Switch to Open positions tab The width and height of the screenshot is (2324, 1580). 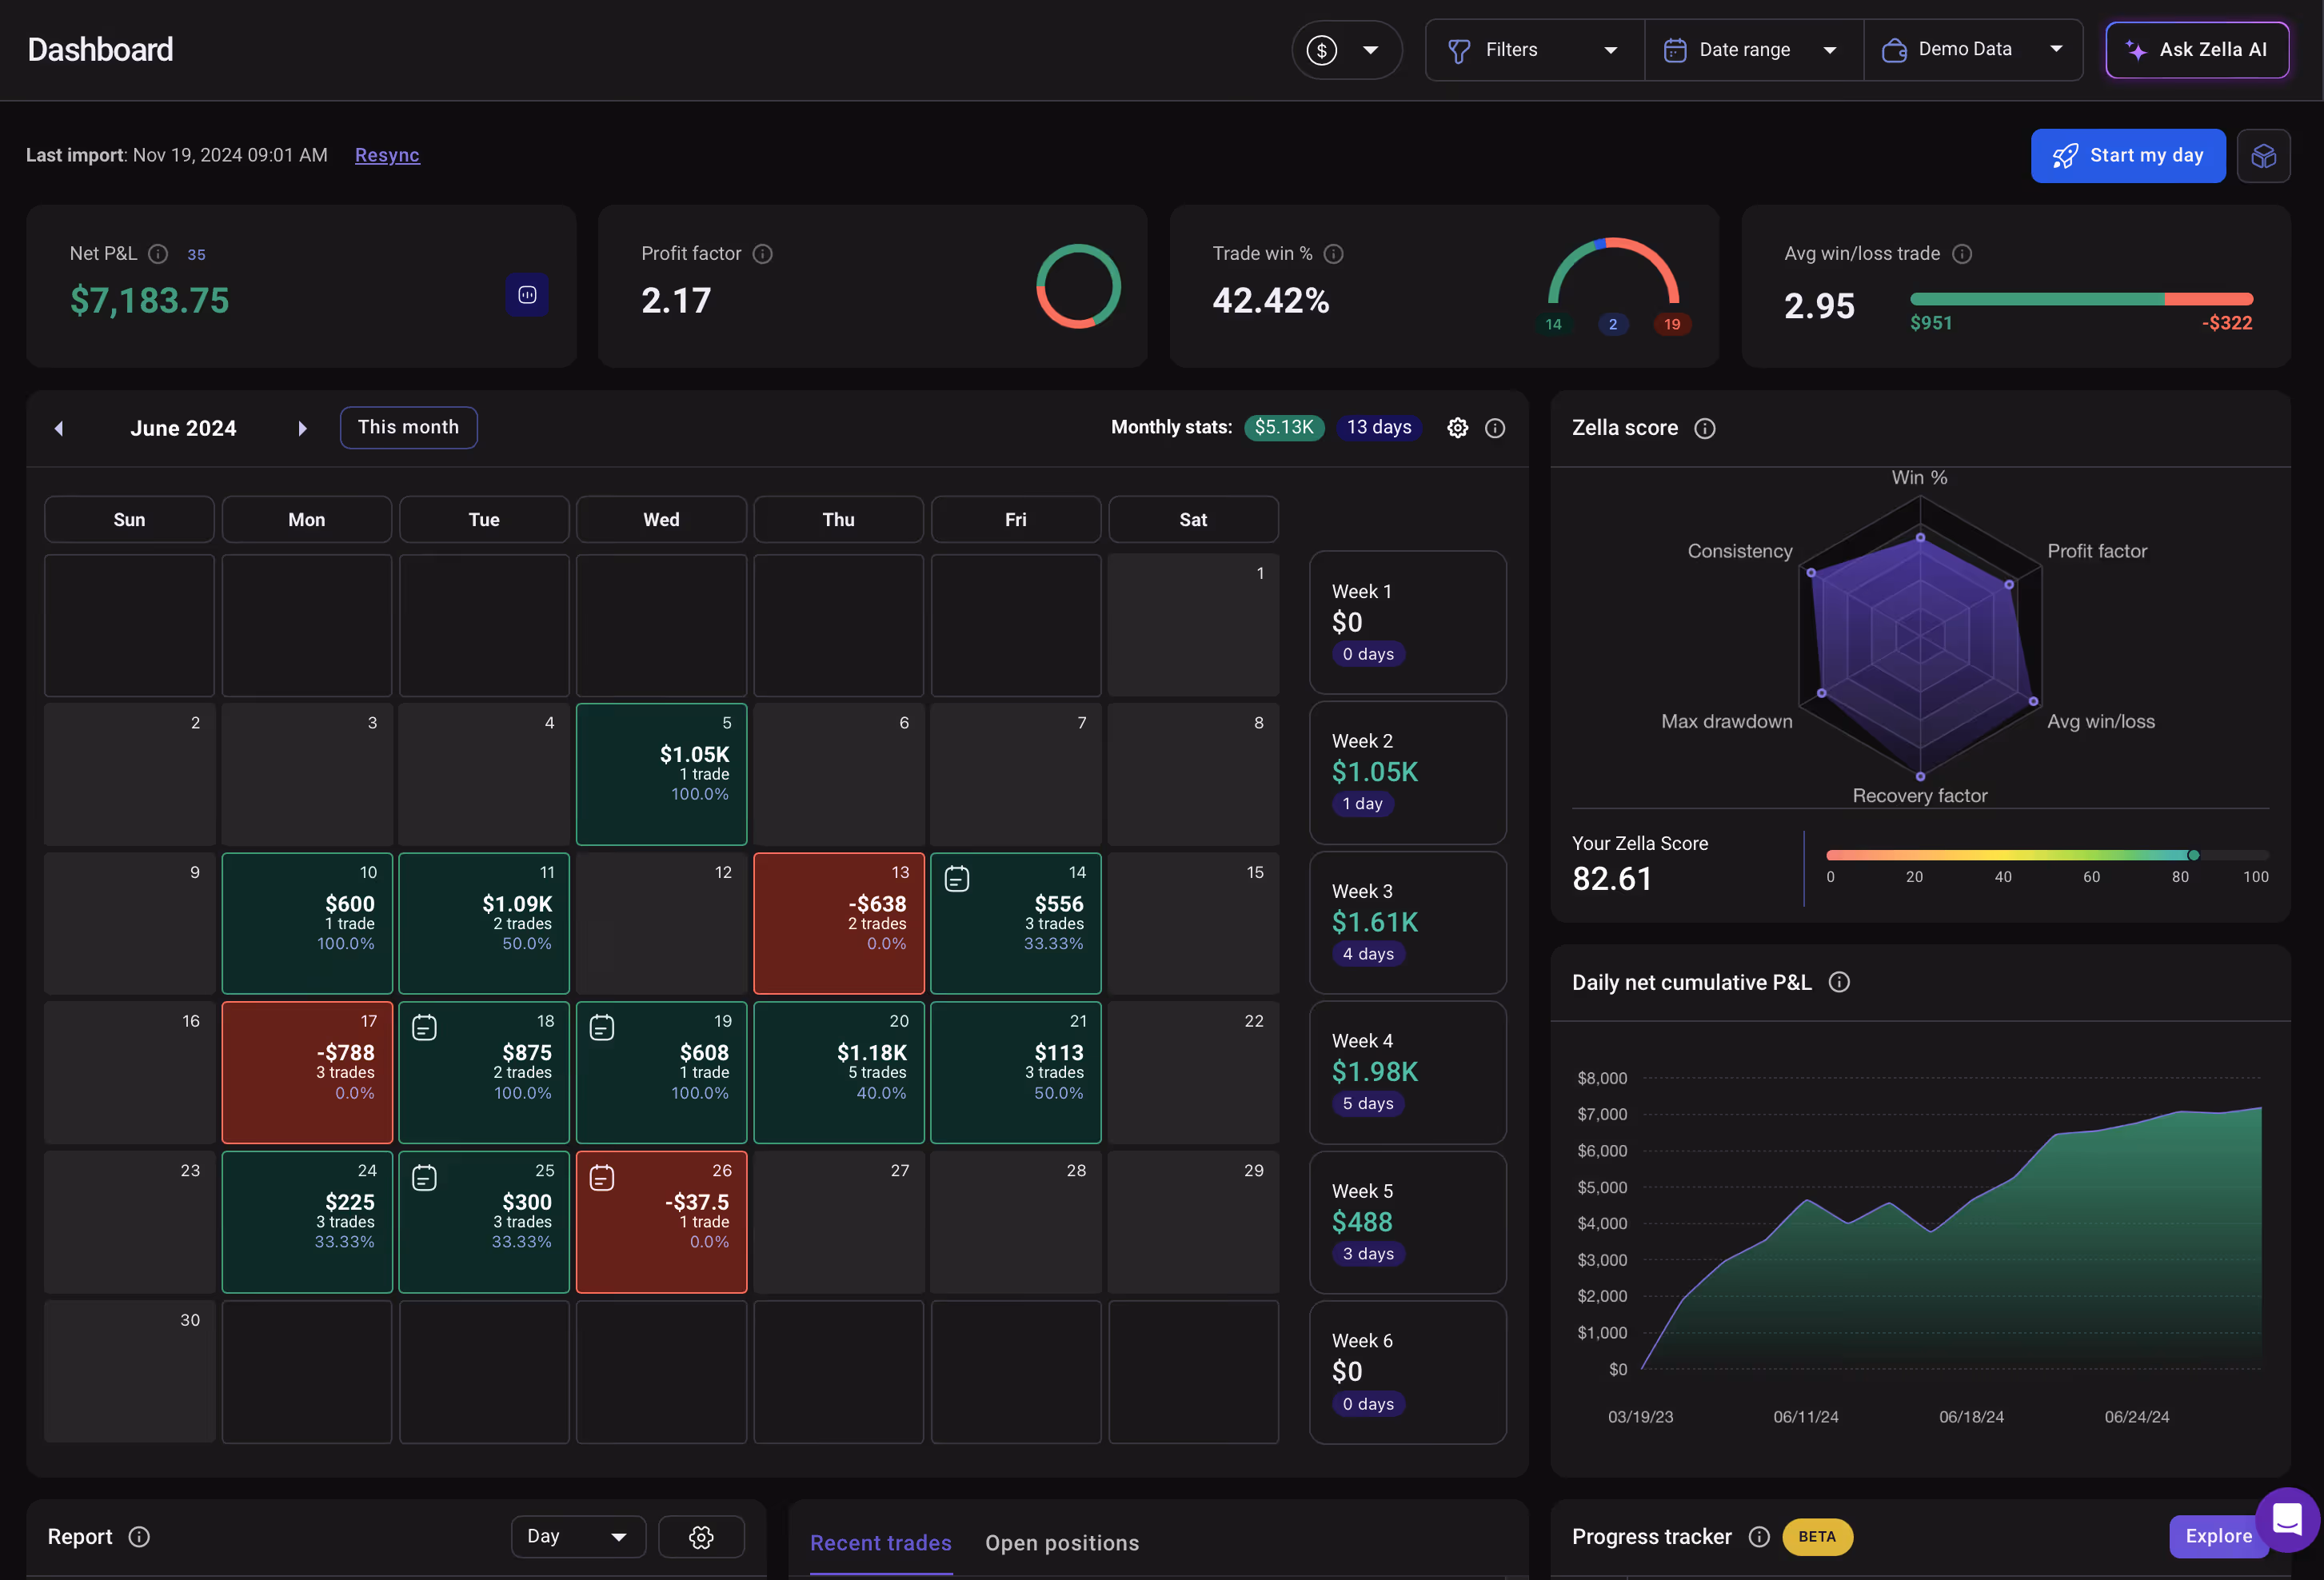pos(1061,1543)
